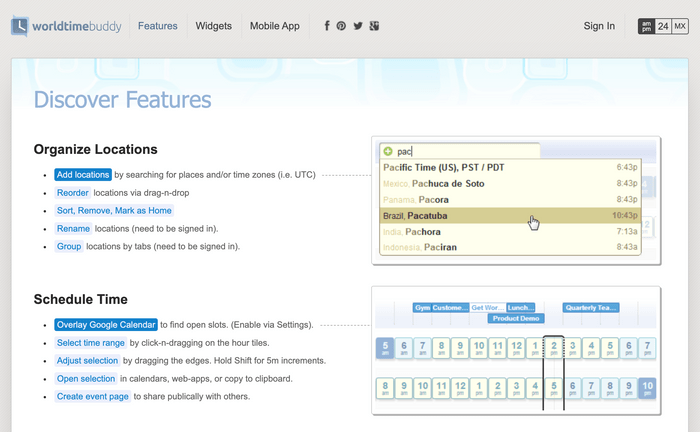
Task: Click the Gym calendar event
Action: coord(422,307)
